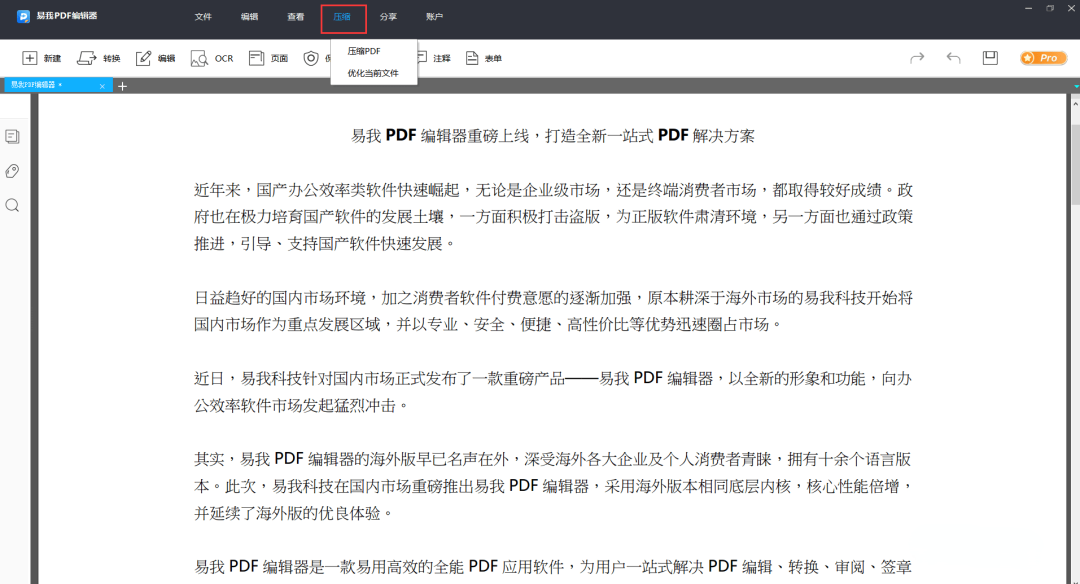Click the line starting 易我 PDF 编辑器是一款易用高效
The height and width of the screenshot is (584, 1080).
553,567
